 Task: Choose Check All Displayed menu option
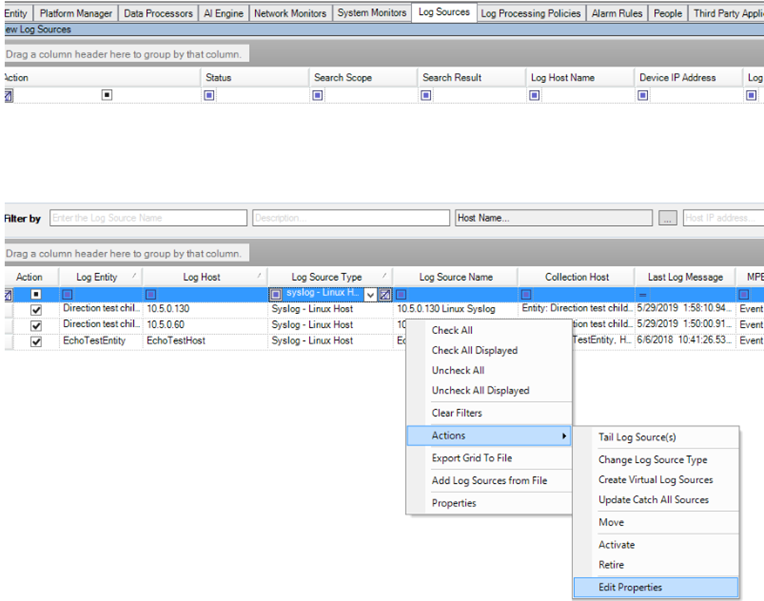(x=474, y=350)
